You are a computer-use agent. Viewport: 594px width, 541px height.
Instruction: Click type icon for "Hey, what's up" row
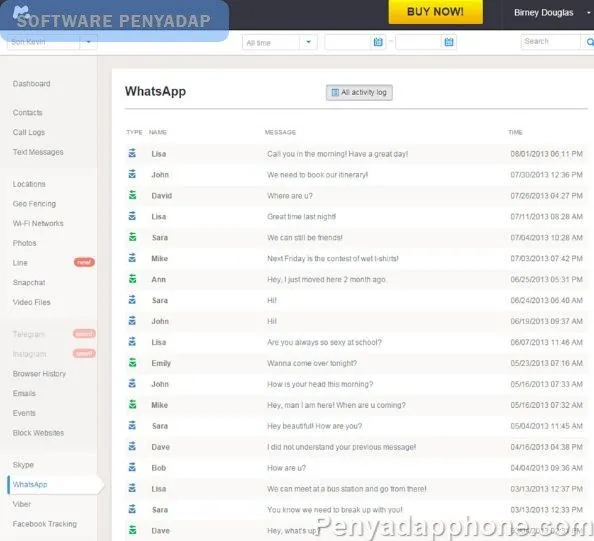coord(132,530)
